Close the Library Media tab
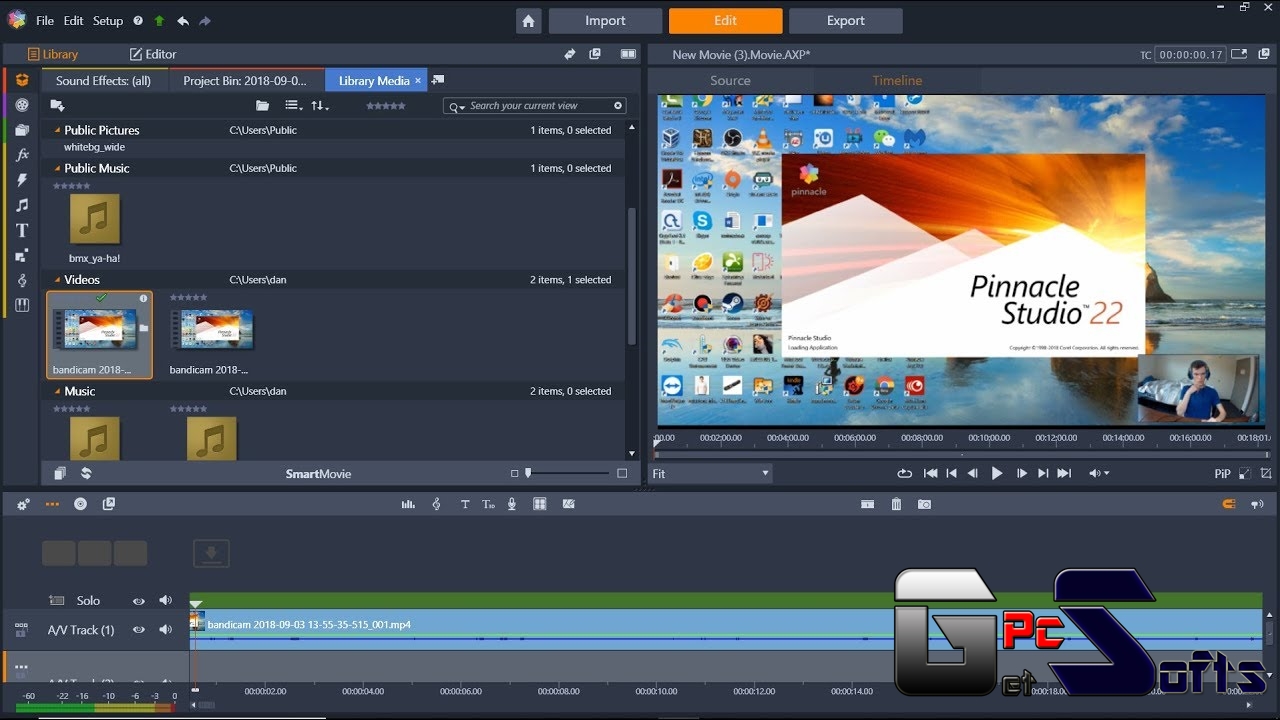 (418, 80)
